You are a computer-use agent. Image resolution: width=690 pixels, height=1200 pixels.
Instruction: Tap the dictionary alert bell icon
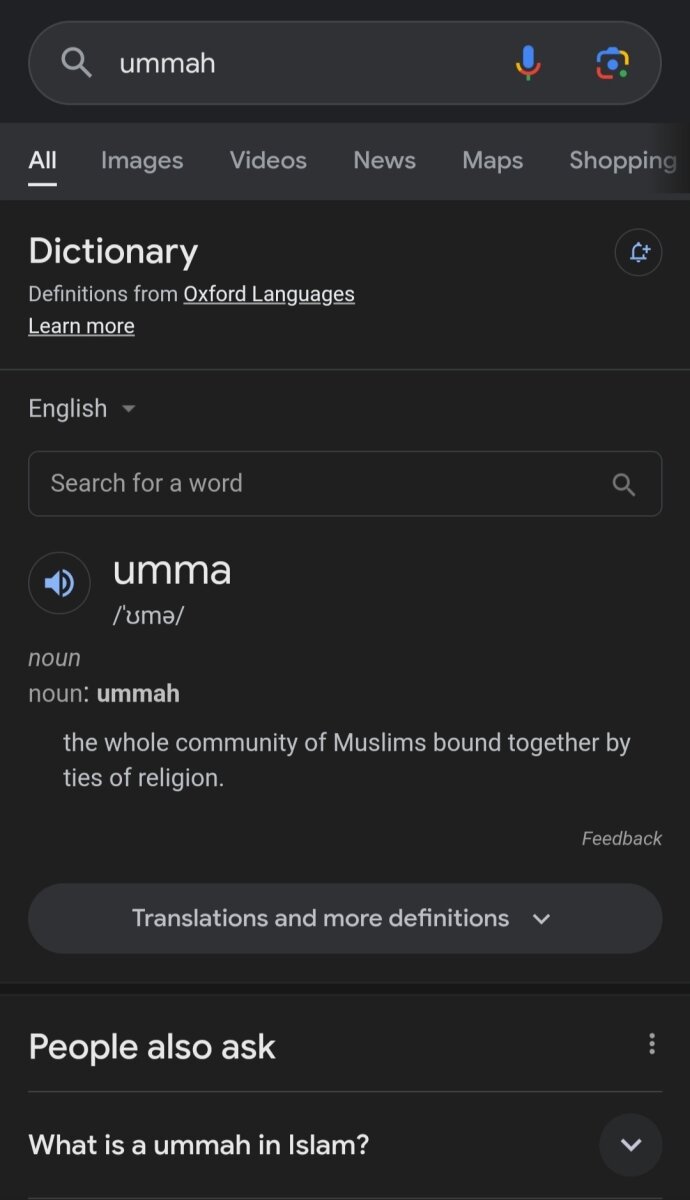tap(638, 252)
